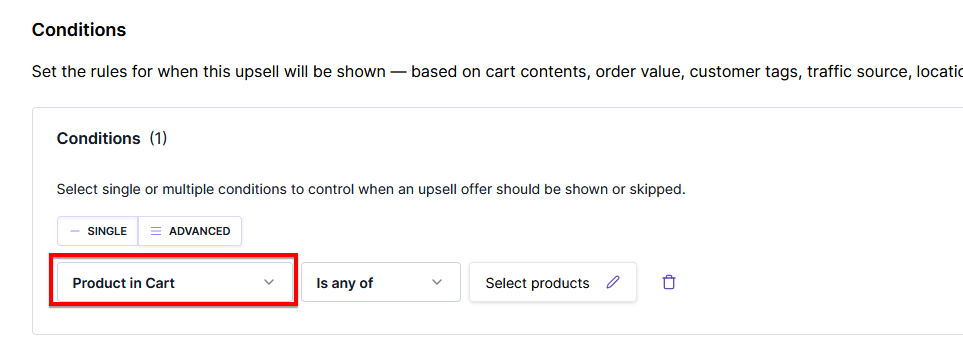Click the chevron inside Is any of field

[437, 282]
